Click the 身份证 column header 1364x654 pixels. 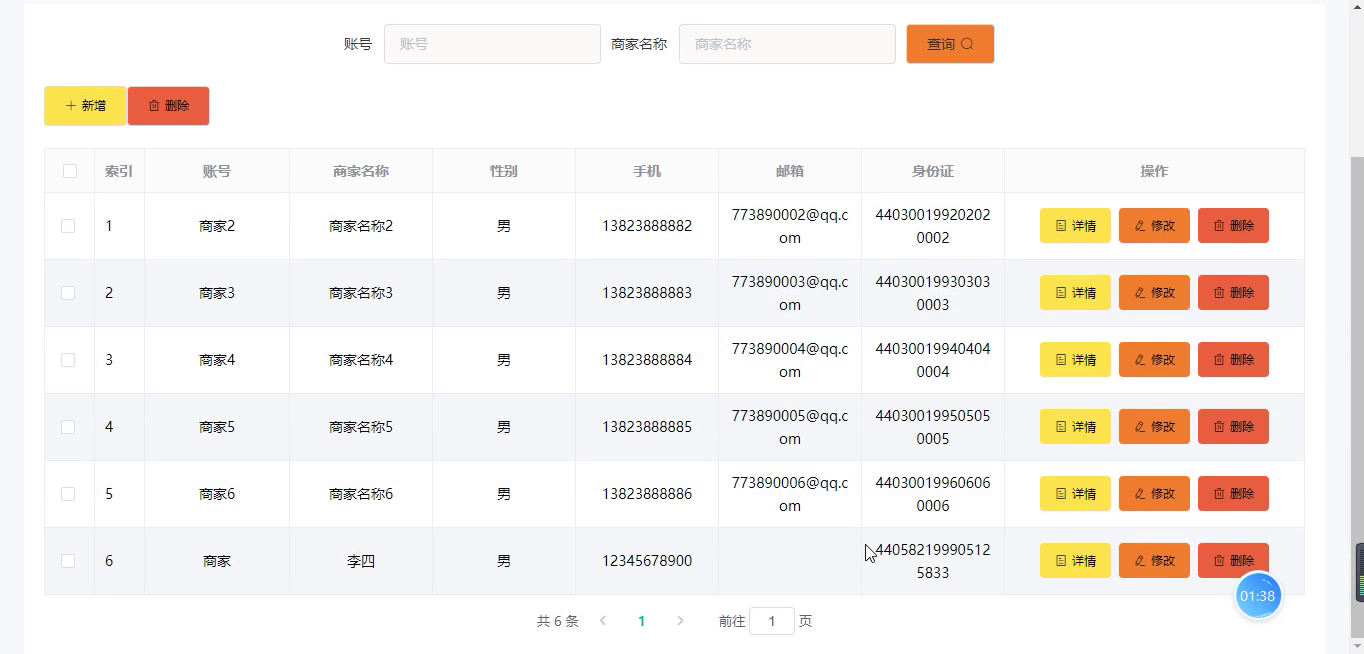(x=933, y=171)
